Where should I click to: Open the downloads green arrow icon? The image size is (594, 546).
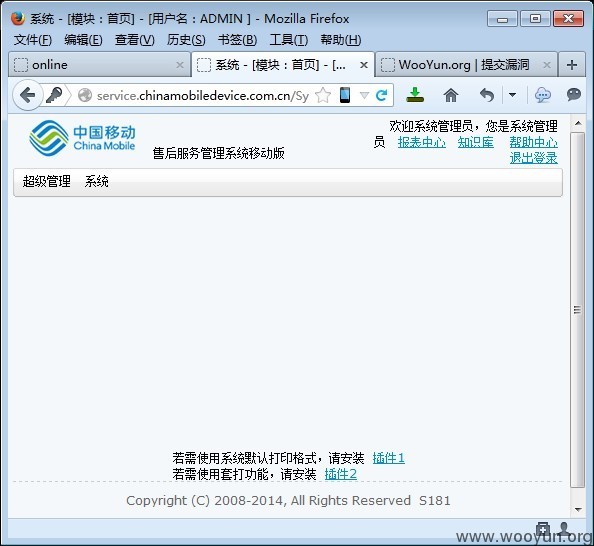pyautogui.click(x=415, y=95)
